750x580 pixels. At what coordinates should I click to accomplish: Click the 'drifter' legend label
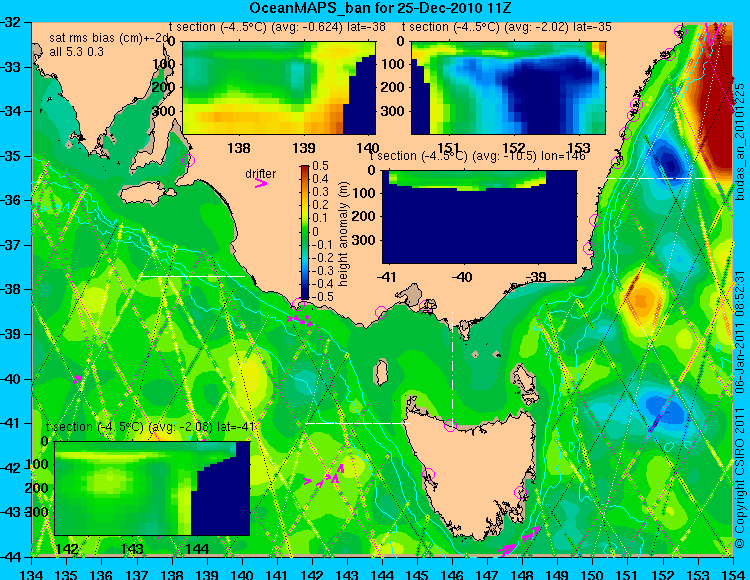pyautogui.click(x=261, y=174)
